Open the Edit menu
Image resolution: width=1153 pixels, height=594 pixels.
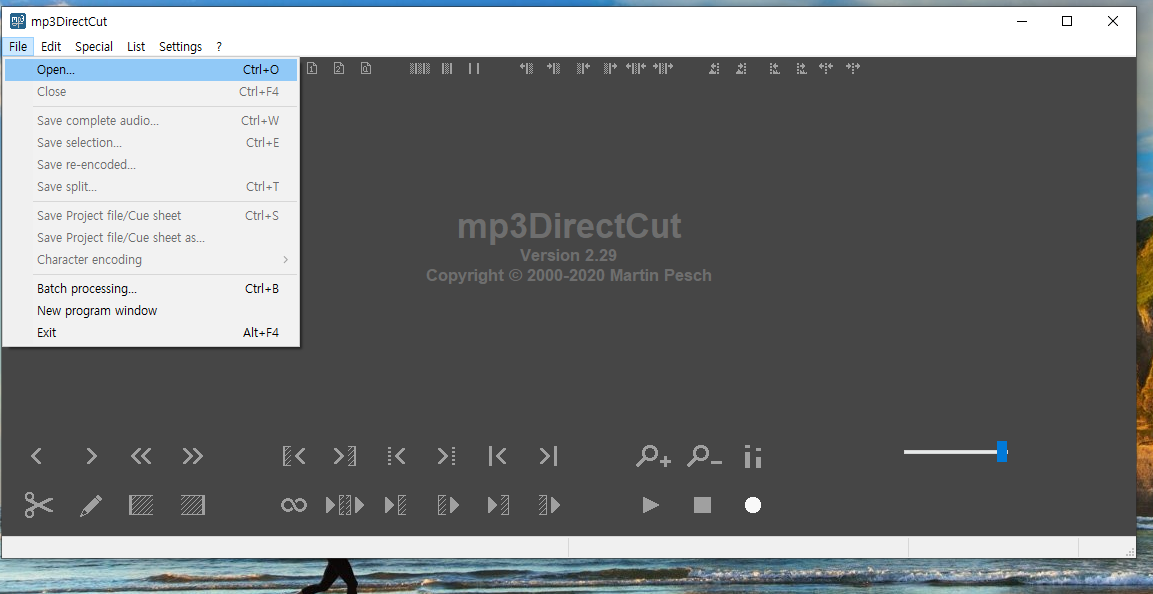click(51, 46)
